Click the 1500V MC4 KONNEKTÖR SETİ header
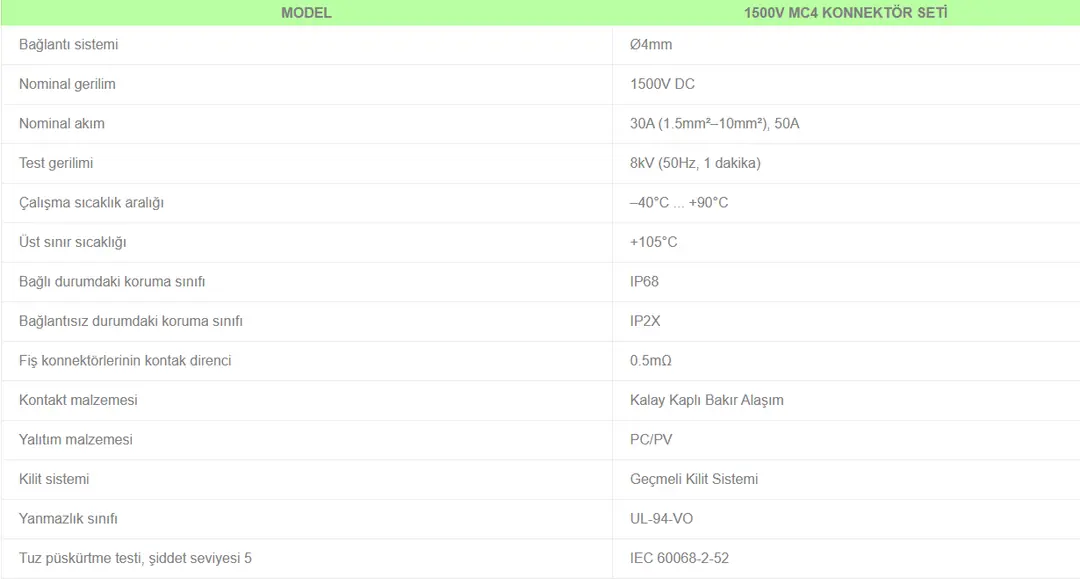The image size is (1080, 579). tap(846, 13)
